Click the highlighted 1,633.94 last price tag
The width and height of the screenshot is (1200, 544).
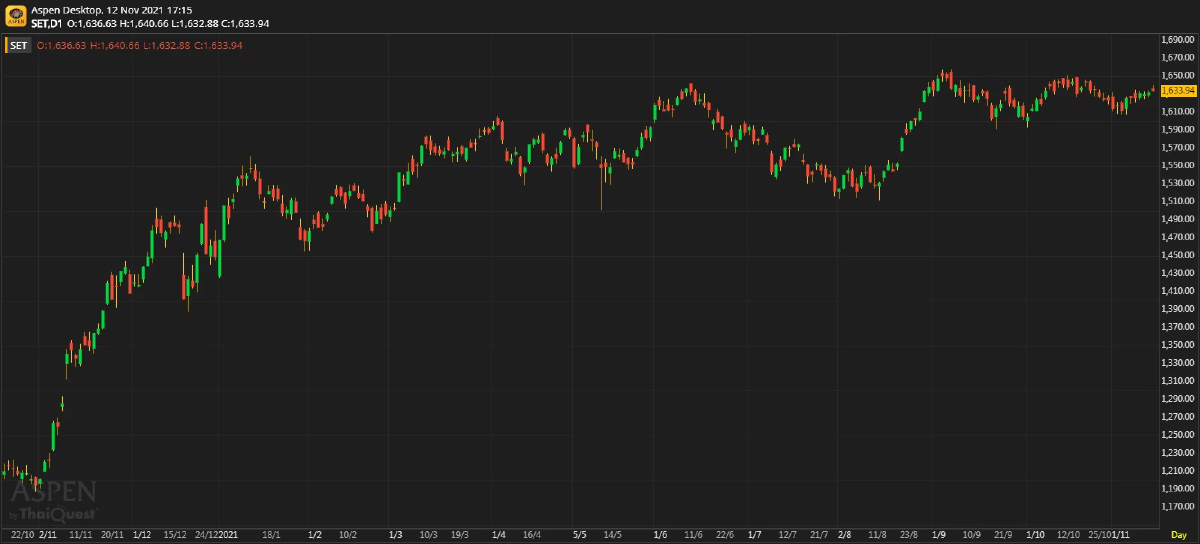coord(1179,91)
